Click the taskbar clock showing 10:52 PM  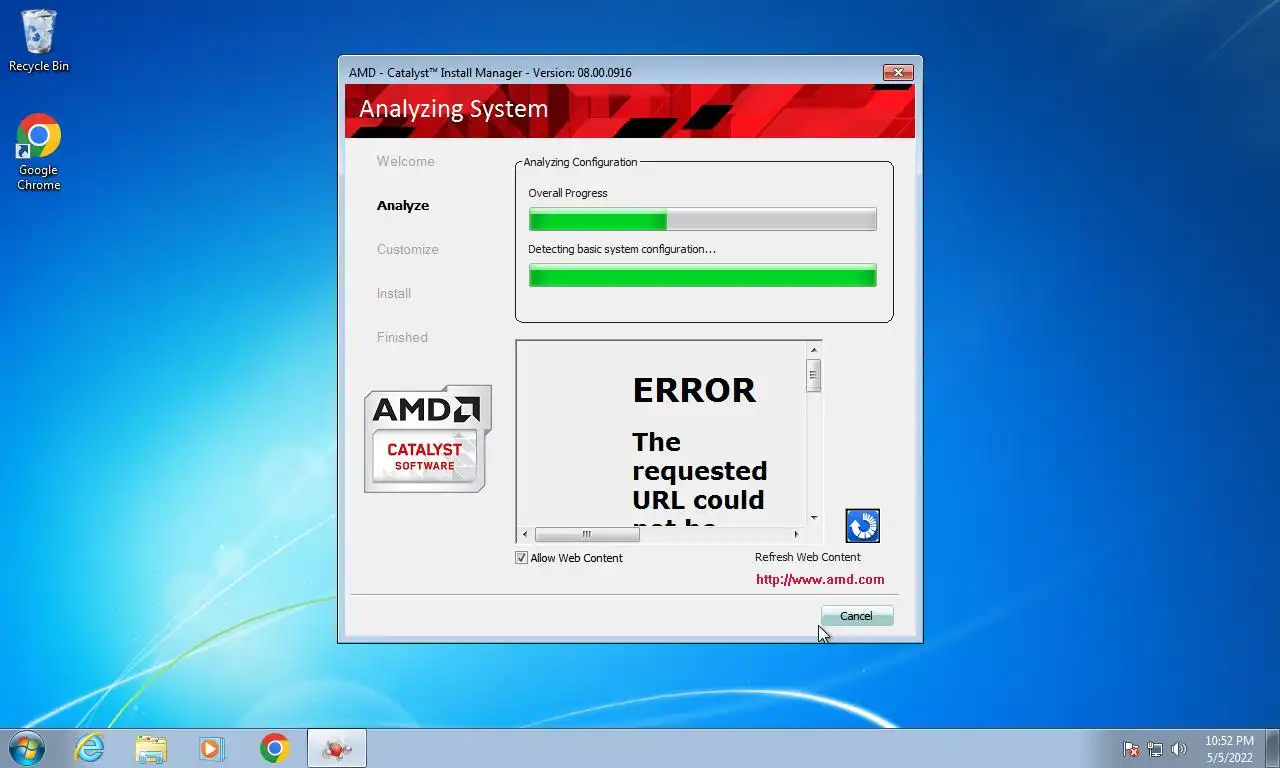1229,749
